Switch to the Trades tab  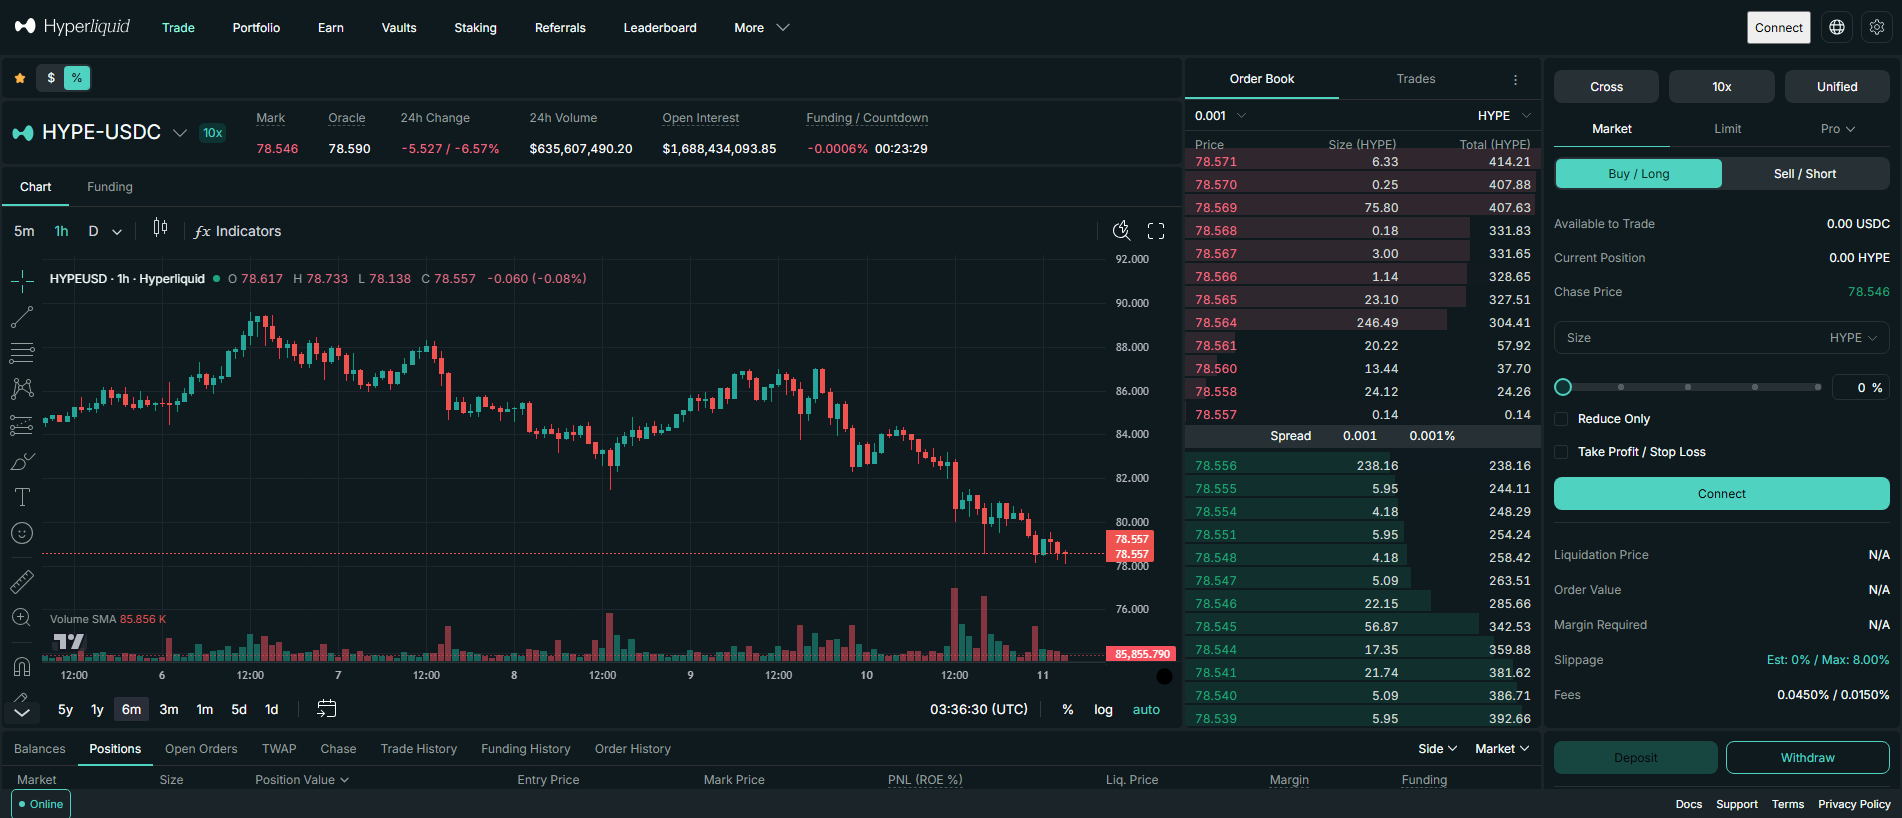[x=1416, y=79]
